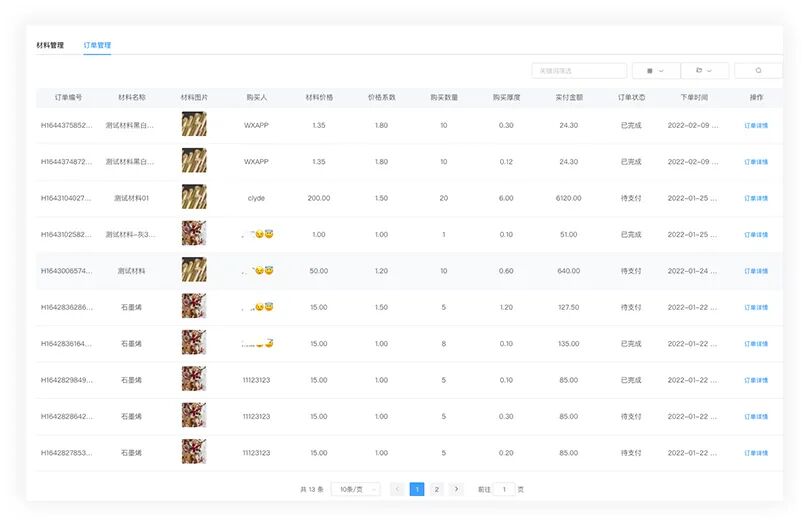This screenshot has width=807, height=525.
Task: Click the paid amount 127.50
Action: pos(569,307)
